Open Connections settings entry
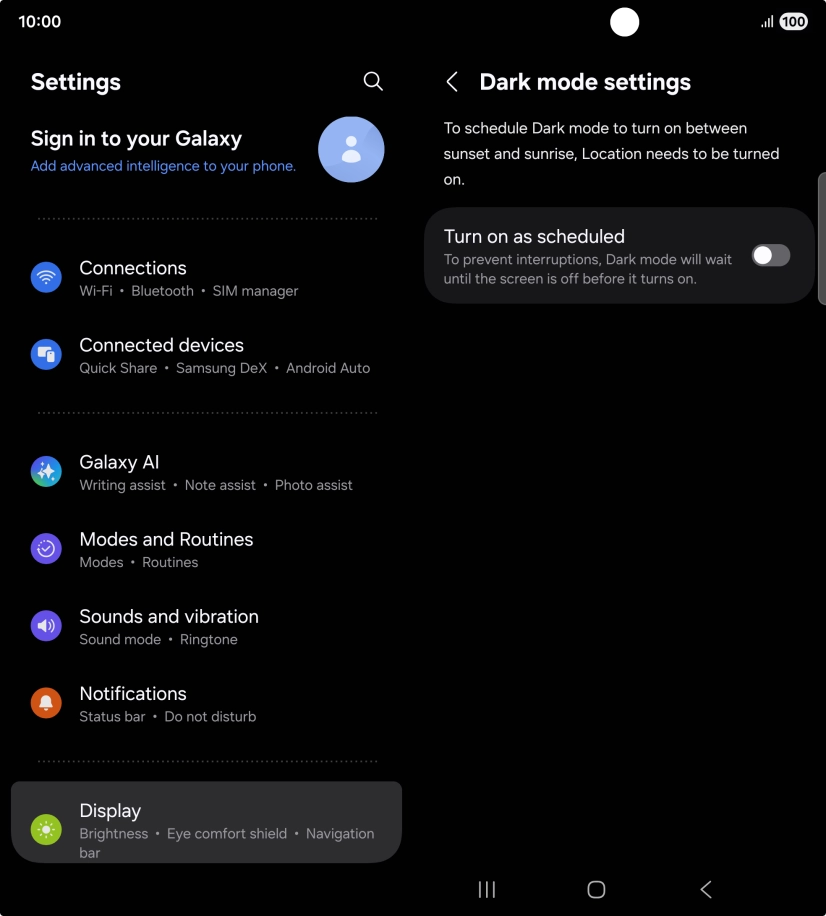This screenshot has height=916, width=826. click(206, 277)
